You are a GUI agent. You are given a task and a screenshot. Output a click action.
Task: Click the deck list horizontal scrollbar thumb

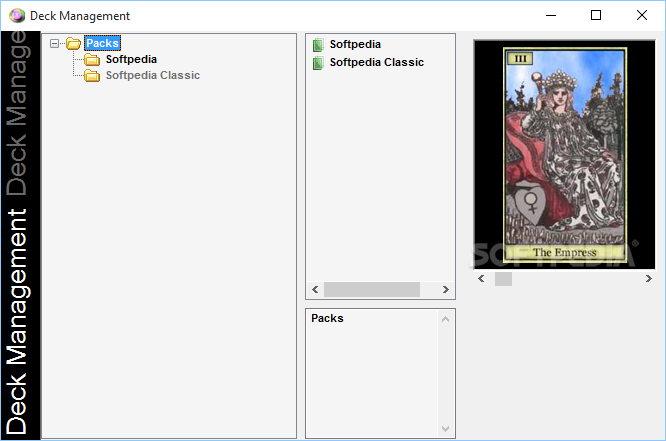[372, 289]
